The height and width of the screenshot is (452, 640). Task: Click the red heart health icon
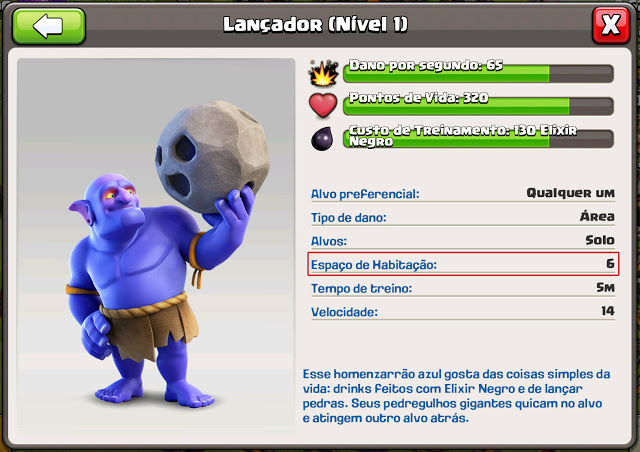point(323,105)
